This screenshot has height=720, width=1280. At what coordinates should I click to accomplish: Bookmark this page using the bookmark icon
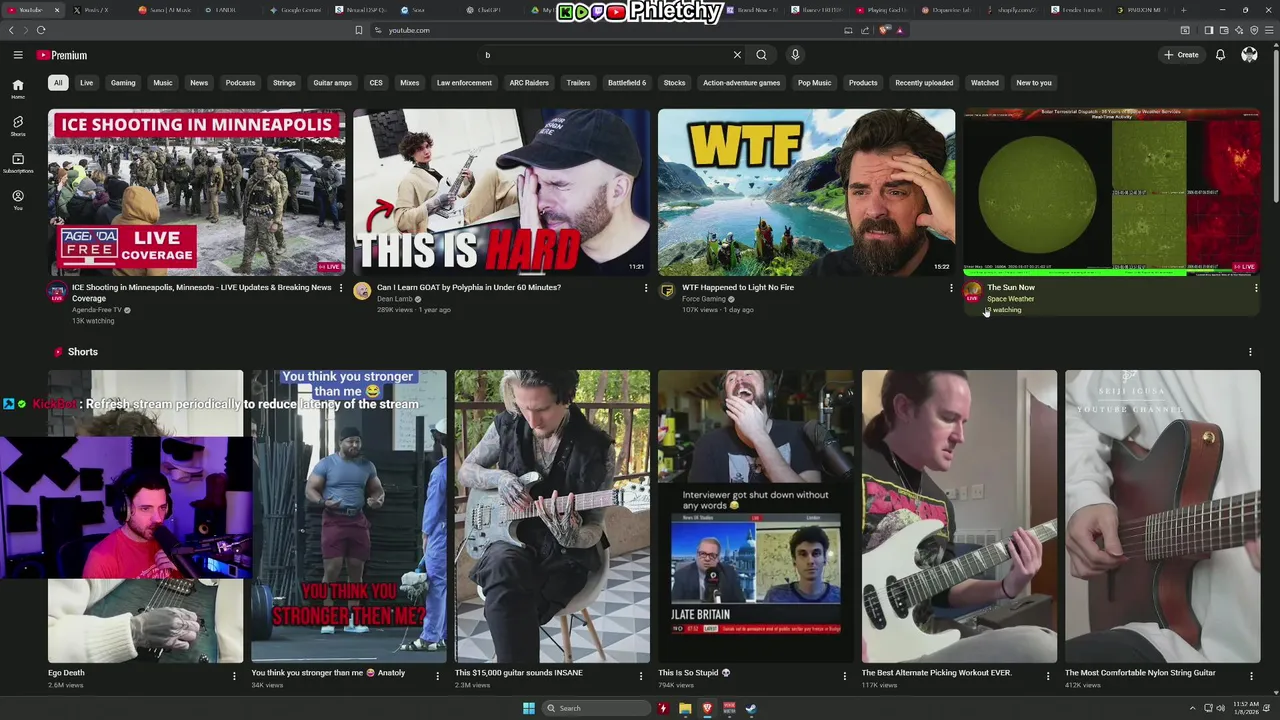point(358,30)
